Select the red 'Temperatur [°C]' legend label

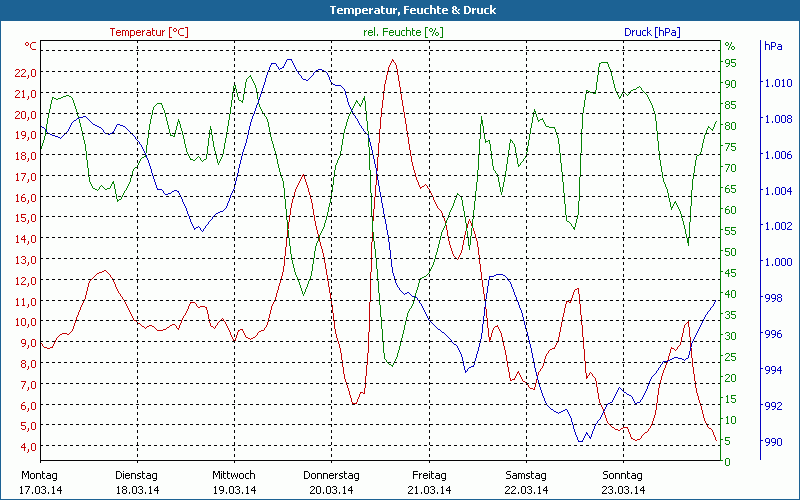click(x=148, y=32)
